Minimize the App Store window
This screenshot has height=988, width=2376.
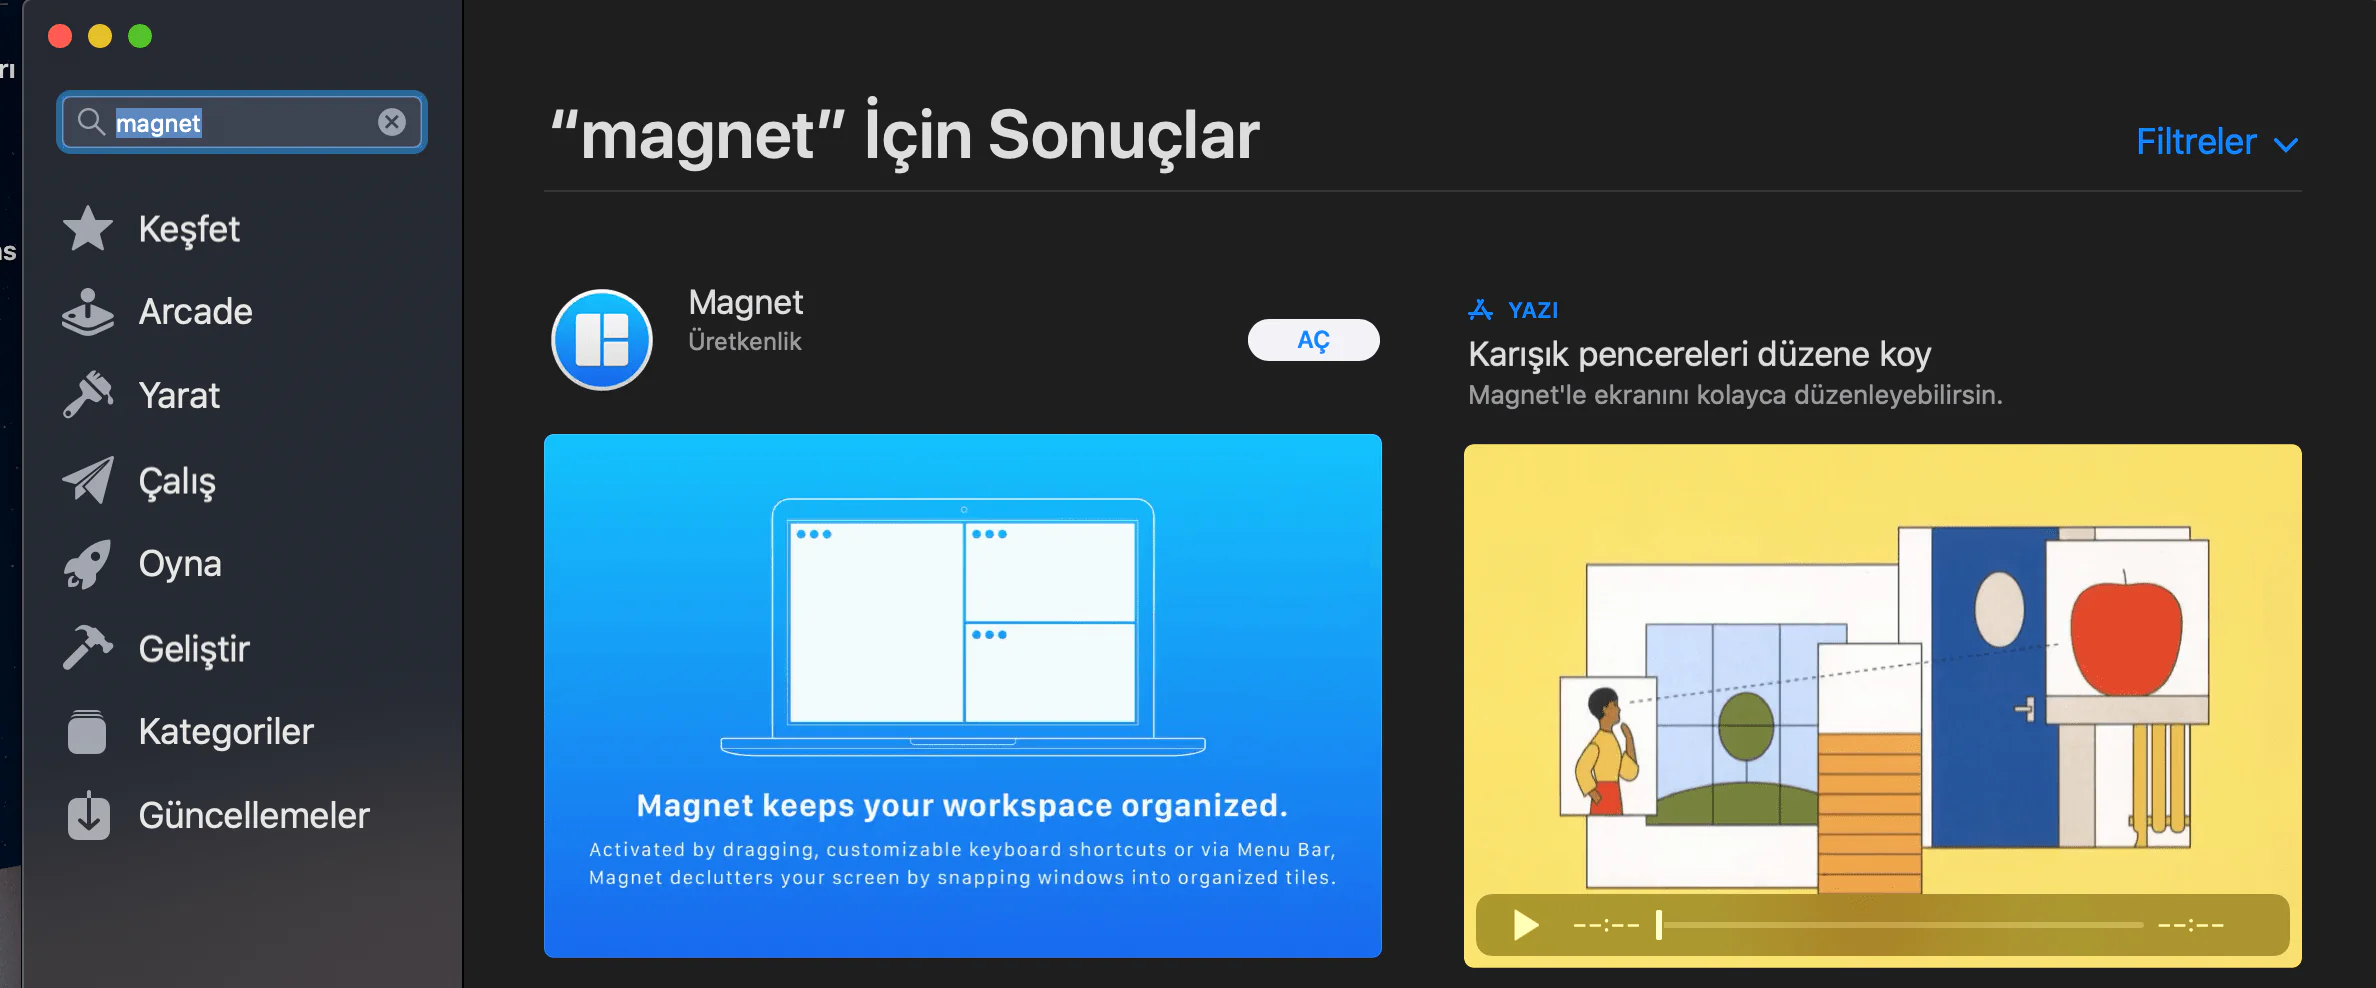(100, 36)
